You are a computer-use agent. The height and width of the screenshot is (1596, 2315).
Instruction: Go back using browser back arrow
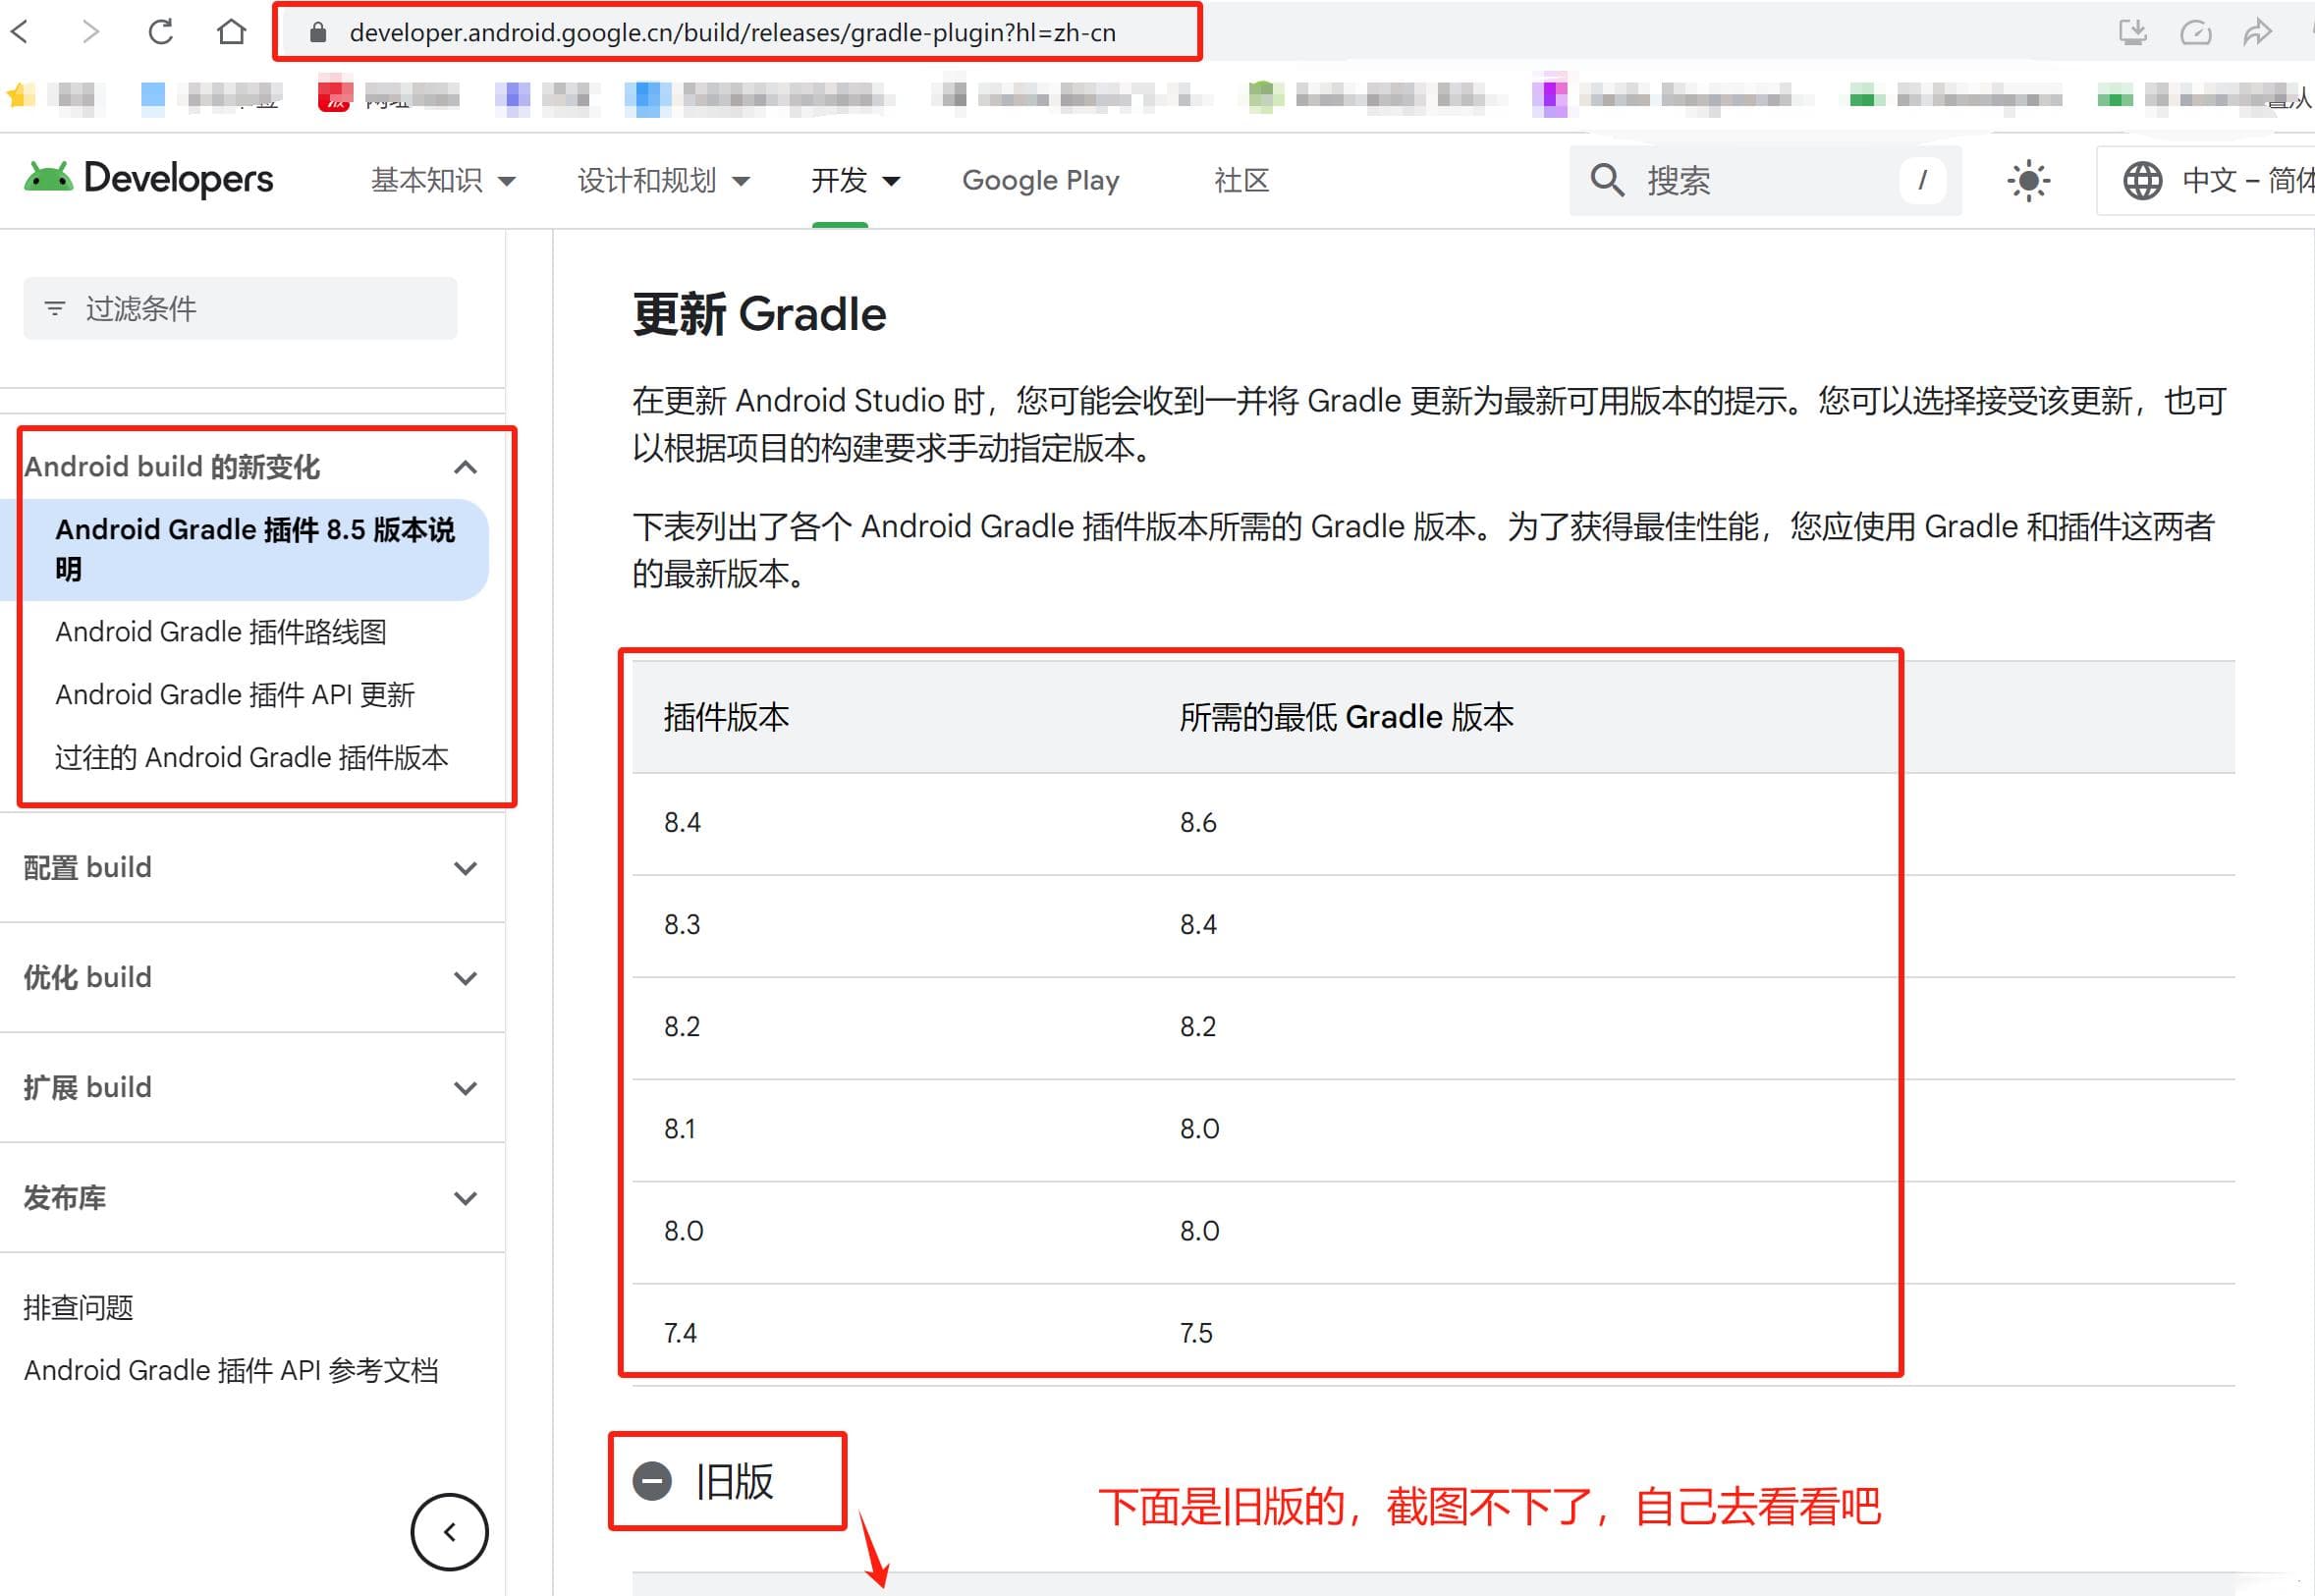(21, 32)
